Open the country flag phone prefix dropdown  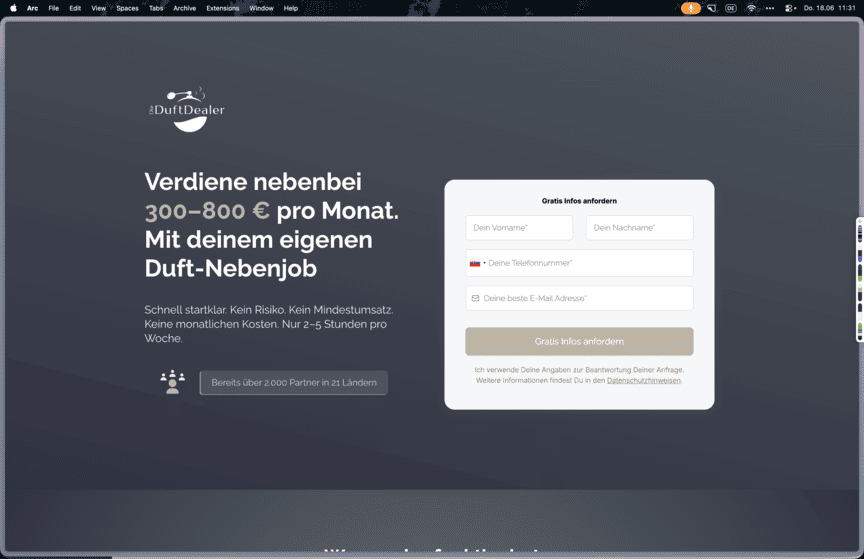477,264
